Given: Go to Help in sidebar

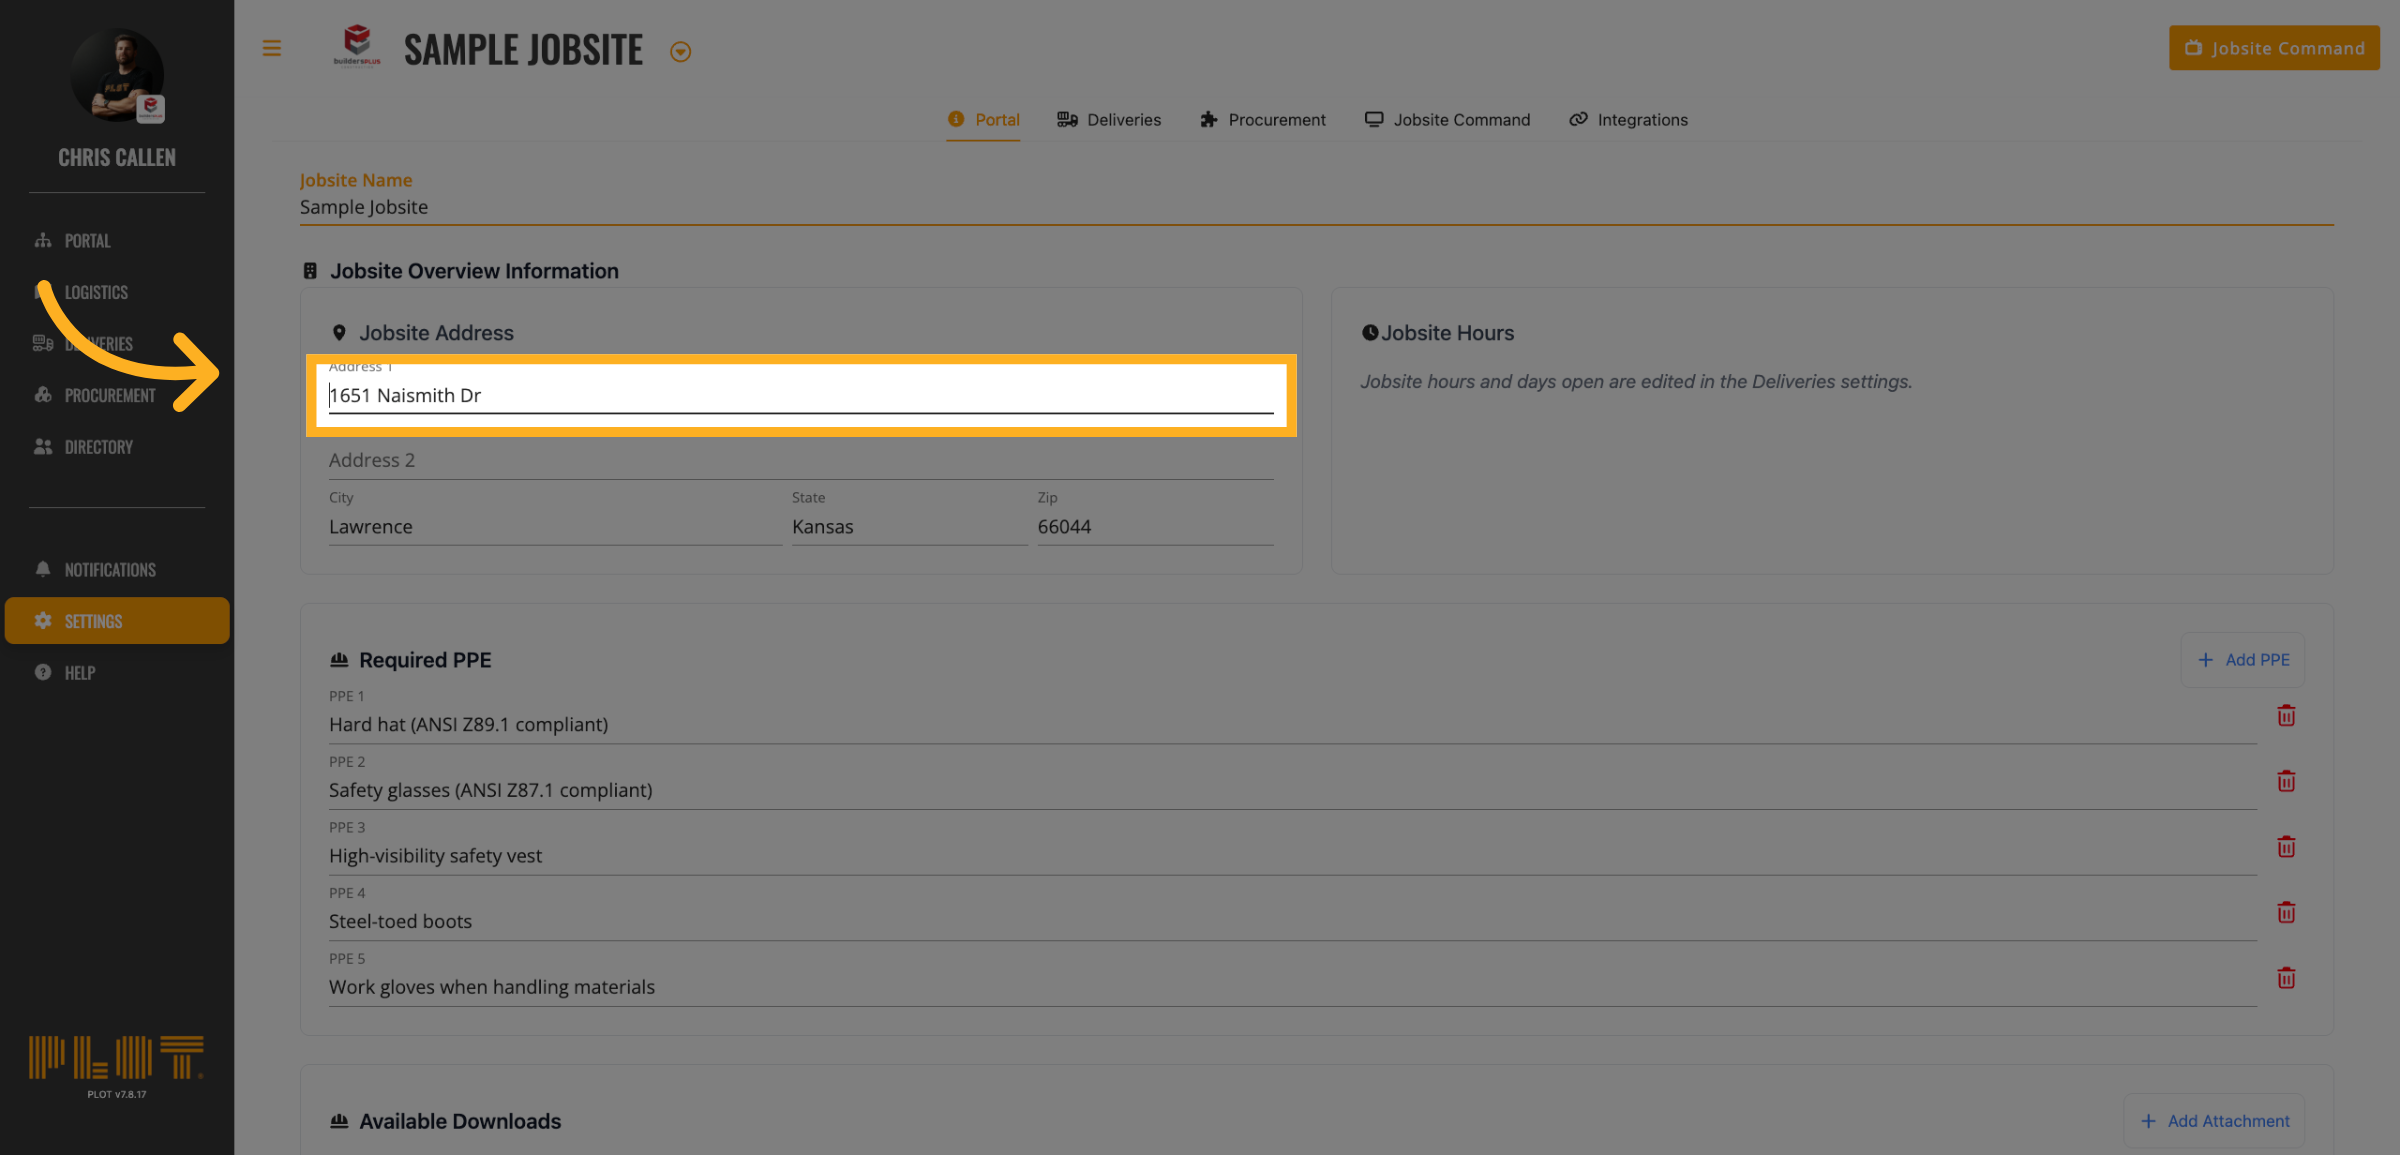Looking at the screenshot, I should 79,673.
